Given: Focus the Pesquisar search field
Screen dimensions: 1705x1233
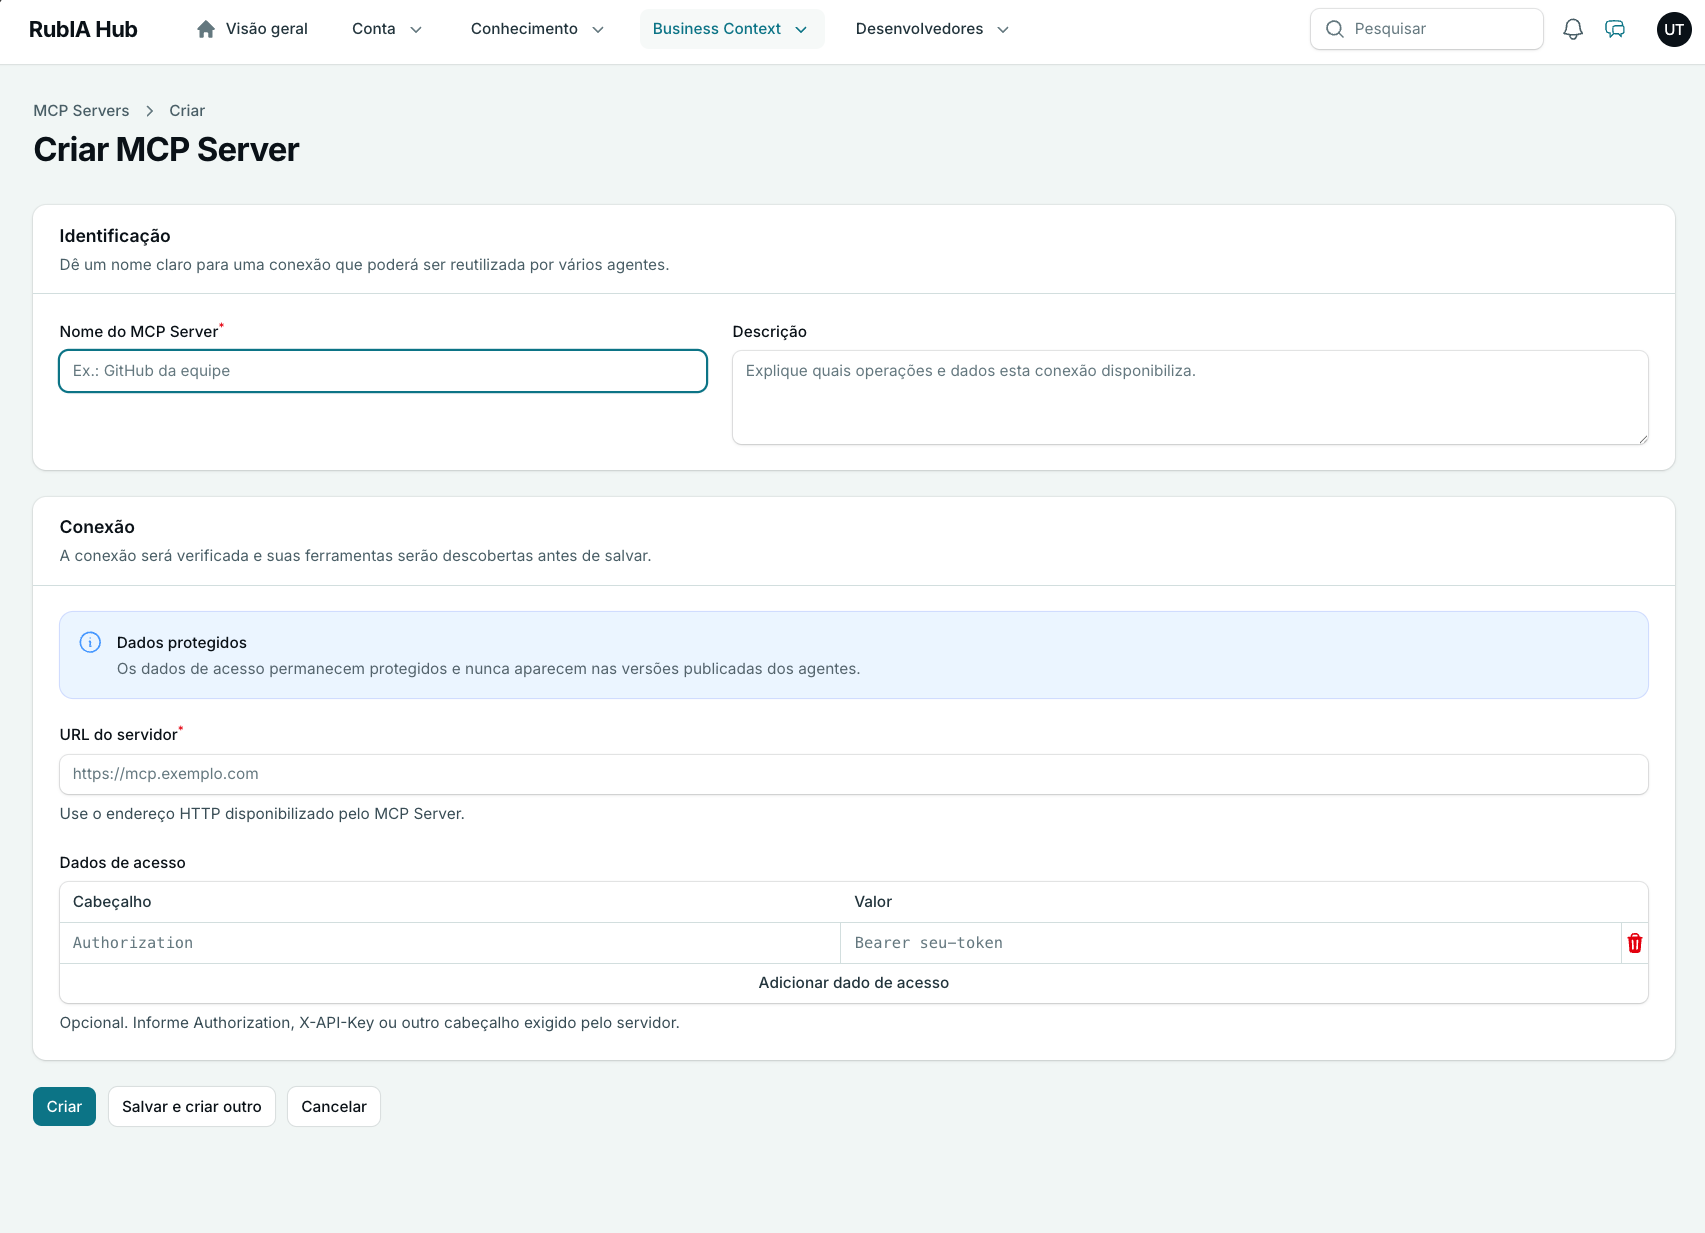Looking at the screenshot, I should point(1426,29).
